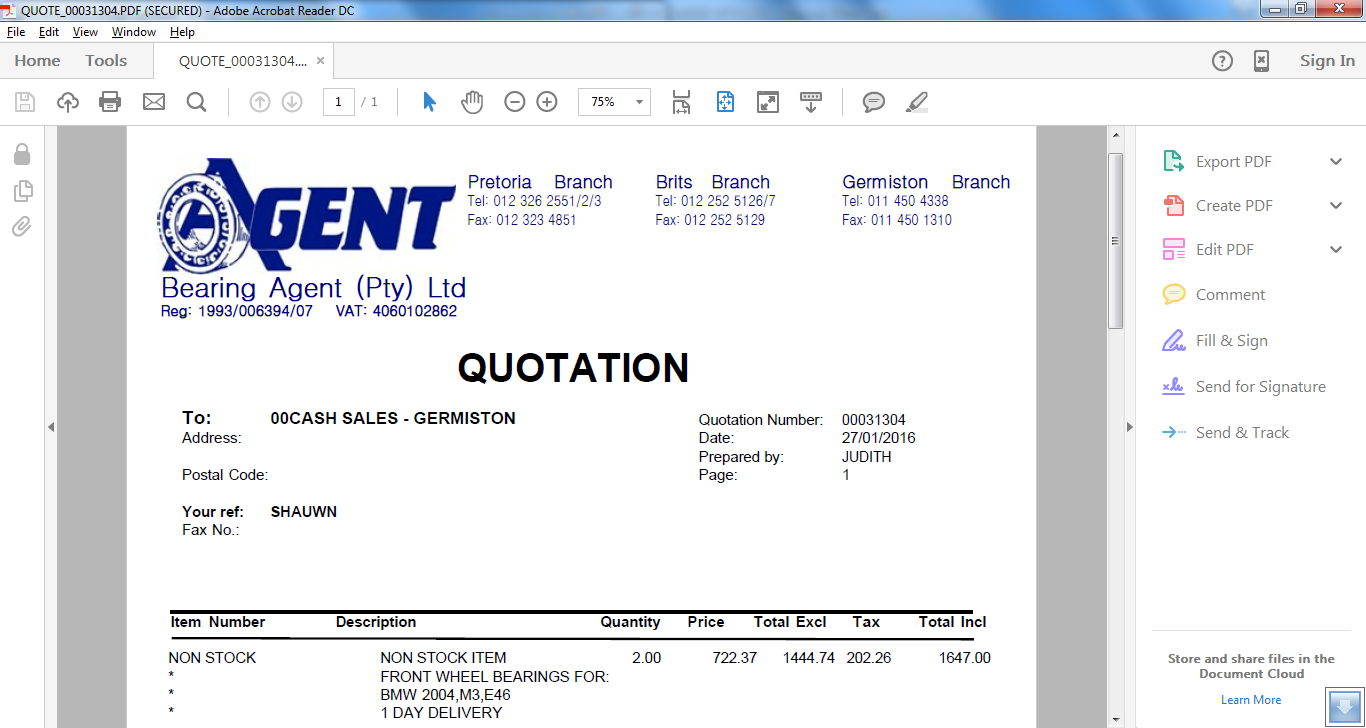Switch to the Tools tab
This screenshot has height=728, width=1366.
tap(106, 61)
